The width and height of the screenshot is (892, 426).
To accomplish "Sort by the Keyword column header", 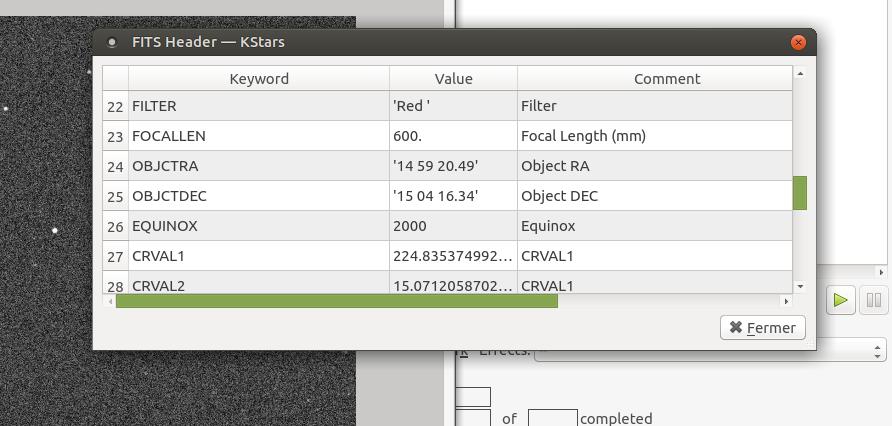I will pos(259,78).
